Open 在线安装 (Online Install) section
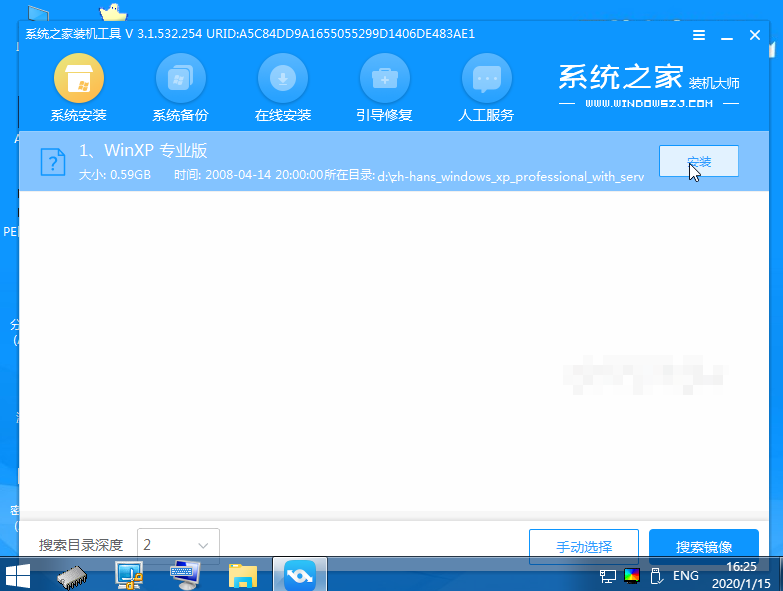The width and height of the screenshot is (783, 591). click(x=282, y=88)
